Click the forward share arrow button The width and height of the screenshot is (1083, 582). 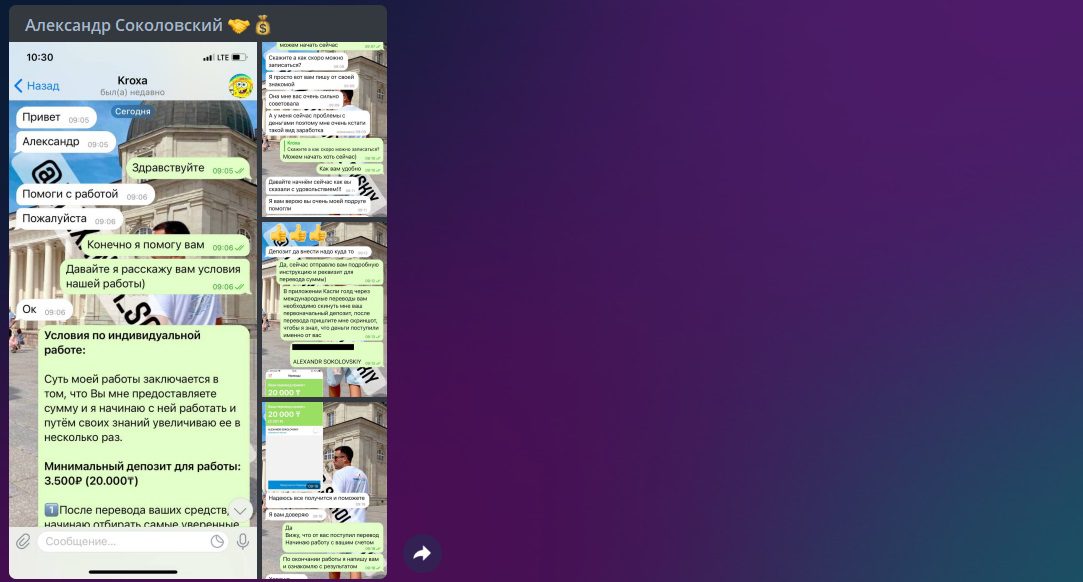tap(422, 553)
